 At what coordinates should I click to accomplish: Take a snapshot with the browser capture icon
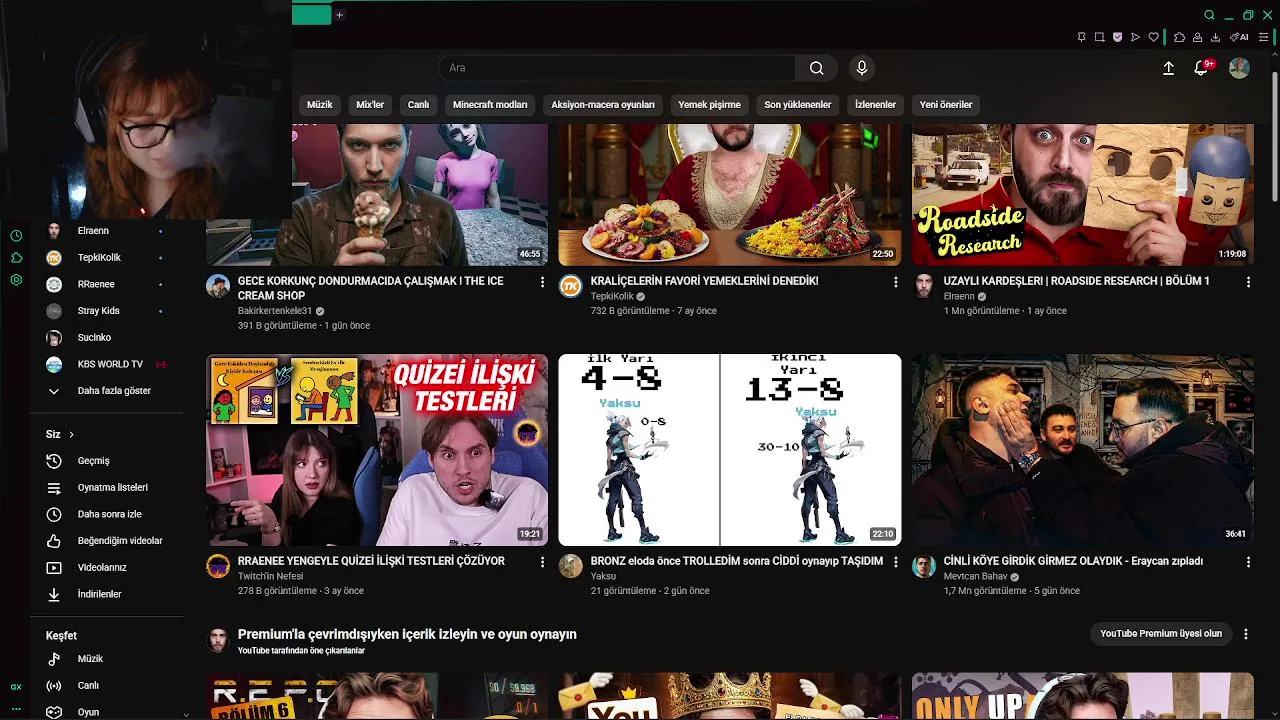coord(1099,37)
